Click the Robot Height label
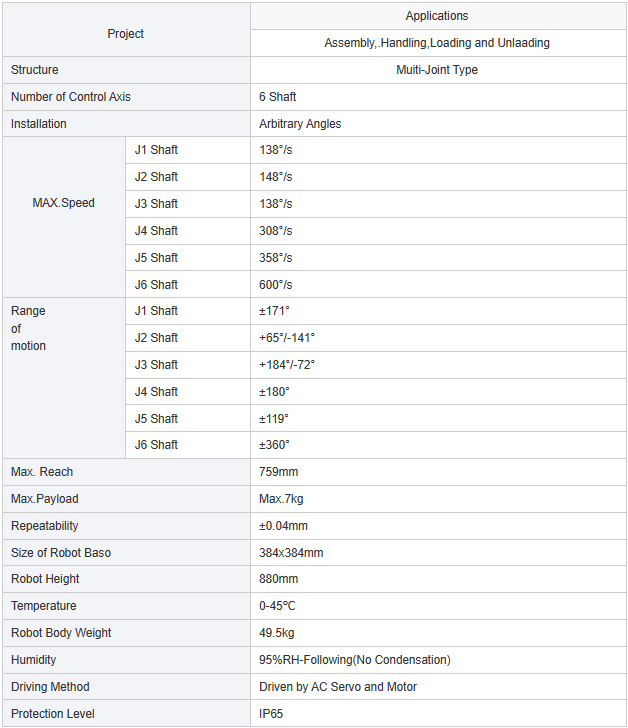 point(45,579)
